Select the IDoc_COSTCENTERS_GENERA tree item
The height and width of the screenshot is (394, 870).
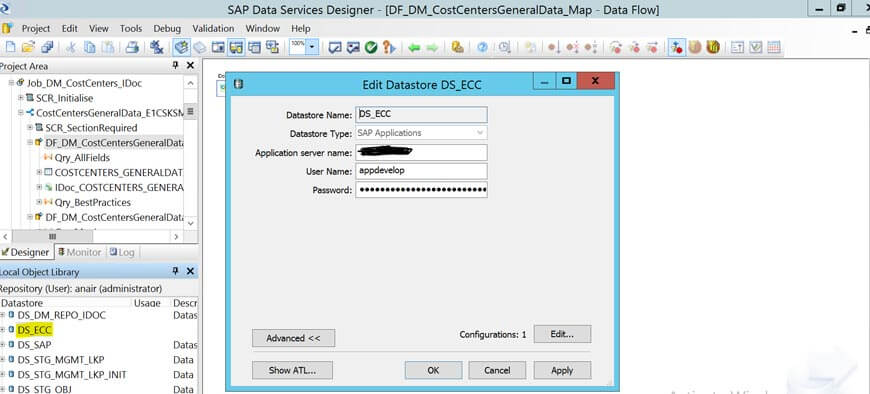119,188
